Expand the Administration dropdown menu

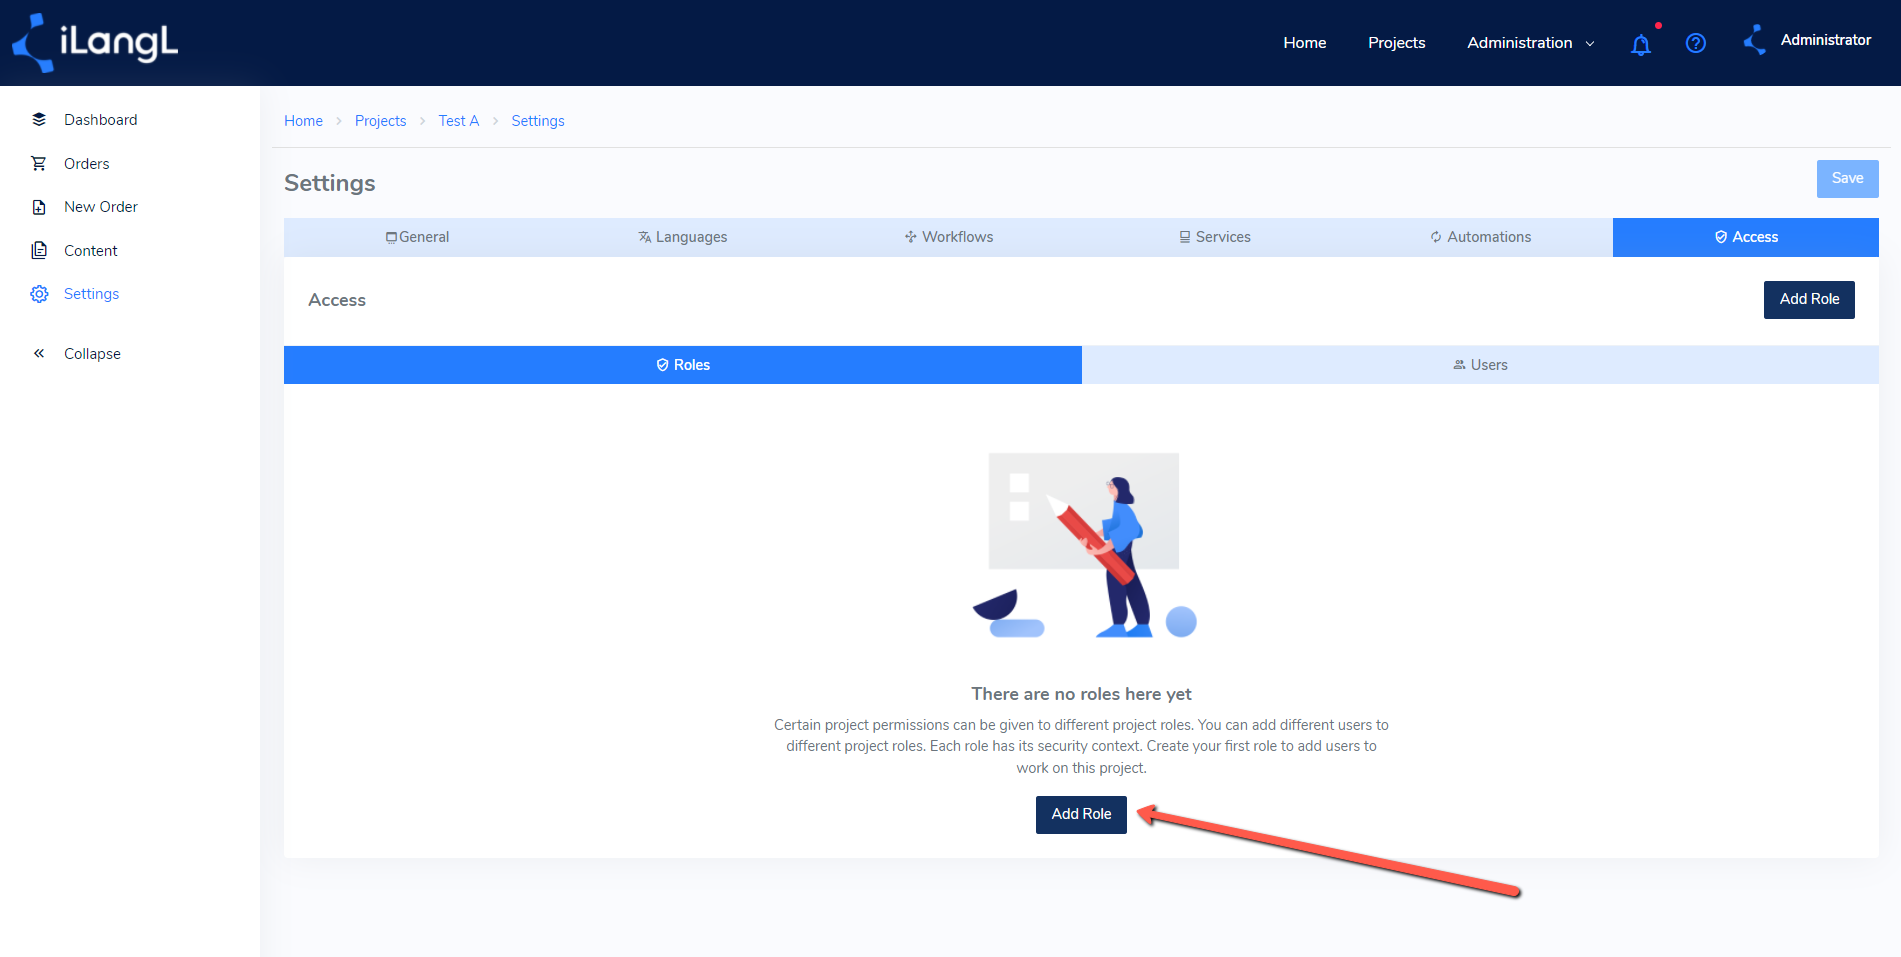click(x=1530, y=43)
